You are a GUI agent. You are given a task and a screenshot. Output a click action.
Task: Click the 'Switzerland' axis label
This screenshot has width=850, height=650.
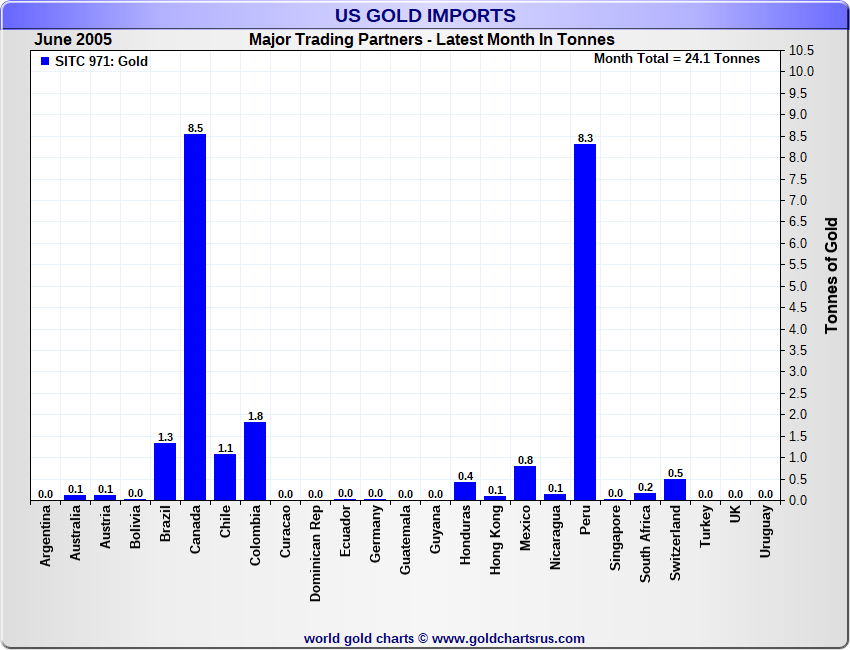tap(675, 543)
